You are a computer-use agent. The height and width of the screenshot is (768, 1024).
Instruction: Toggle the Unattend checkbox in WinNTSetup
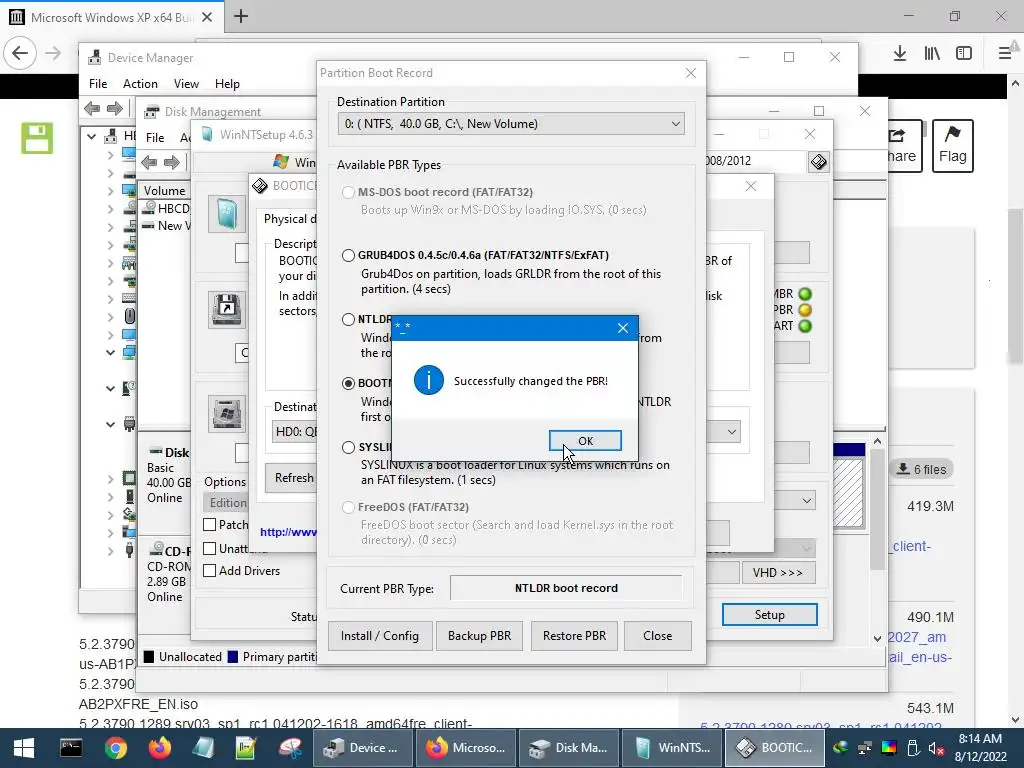pos(210,549)
